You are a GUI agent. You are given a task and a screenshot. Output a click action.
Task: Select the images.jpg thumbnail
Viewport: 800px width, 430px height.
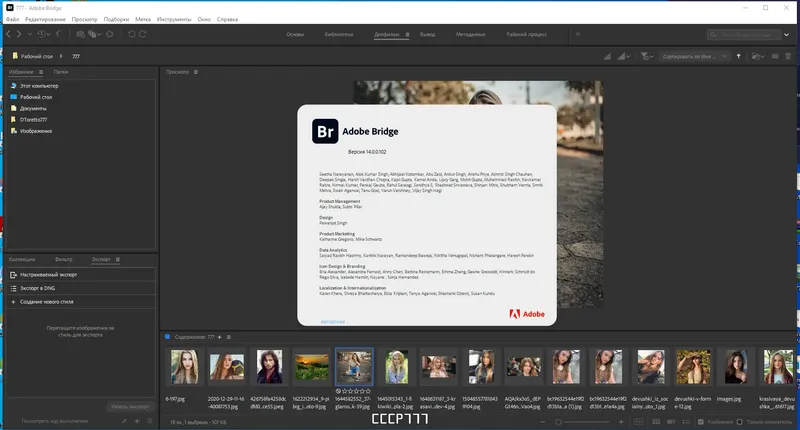point(736,367)
